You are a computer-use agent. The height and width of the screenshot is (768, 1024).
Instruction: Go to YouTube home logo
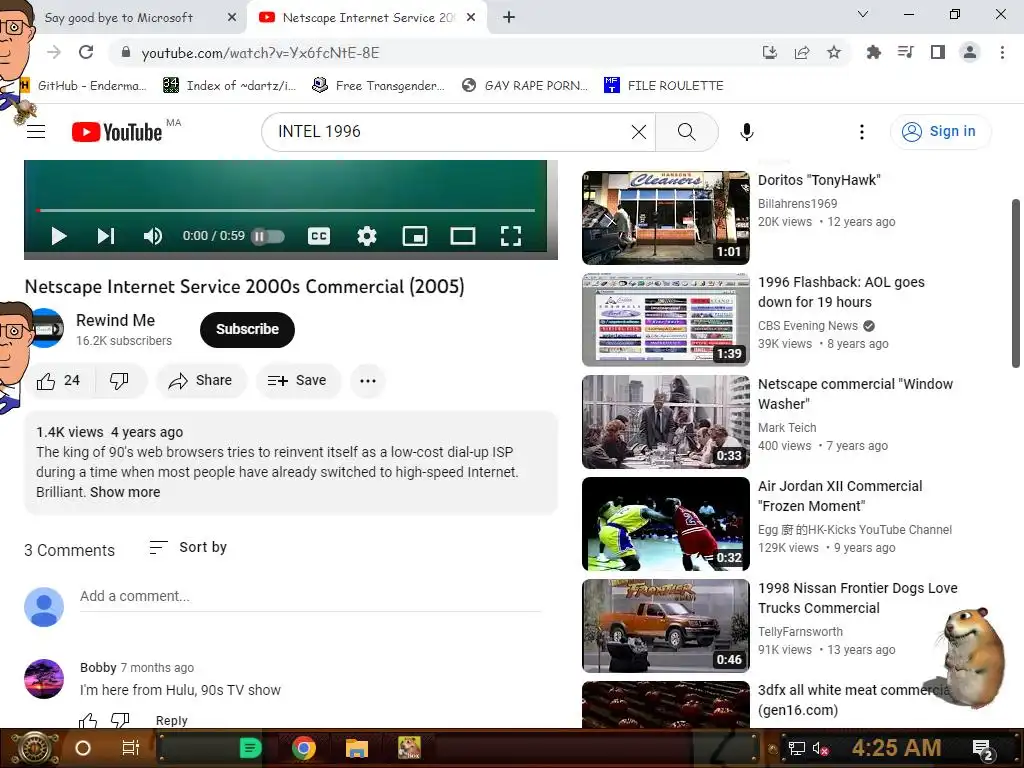[117, 132]
